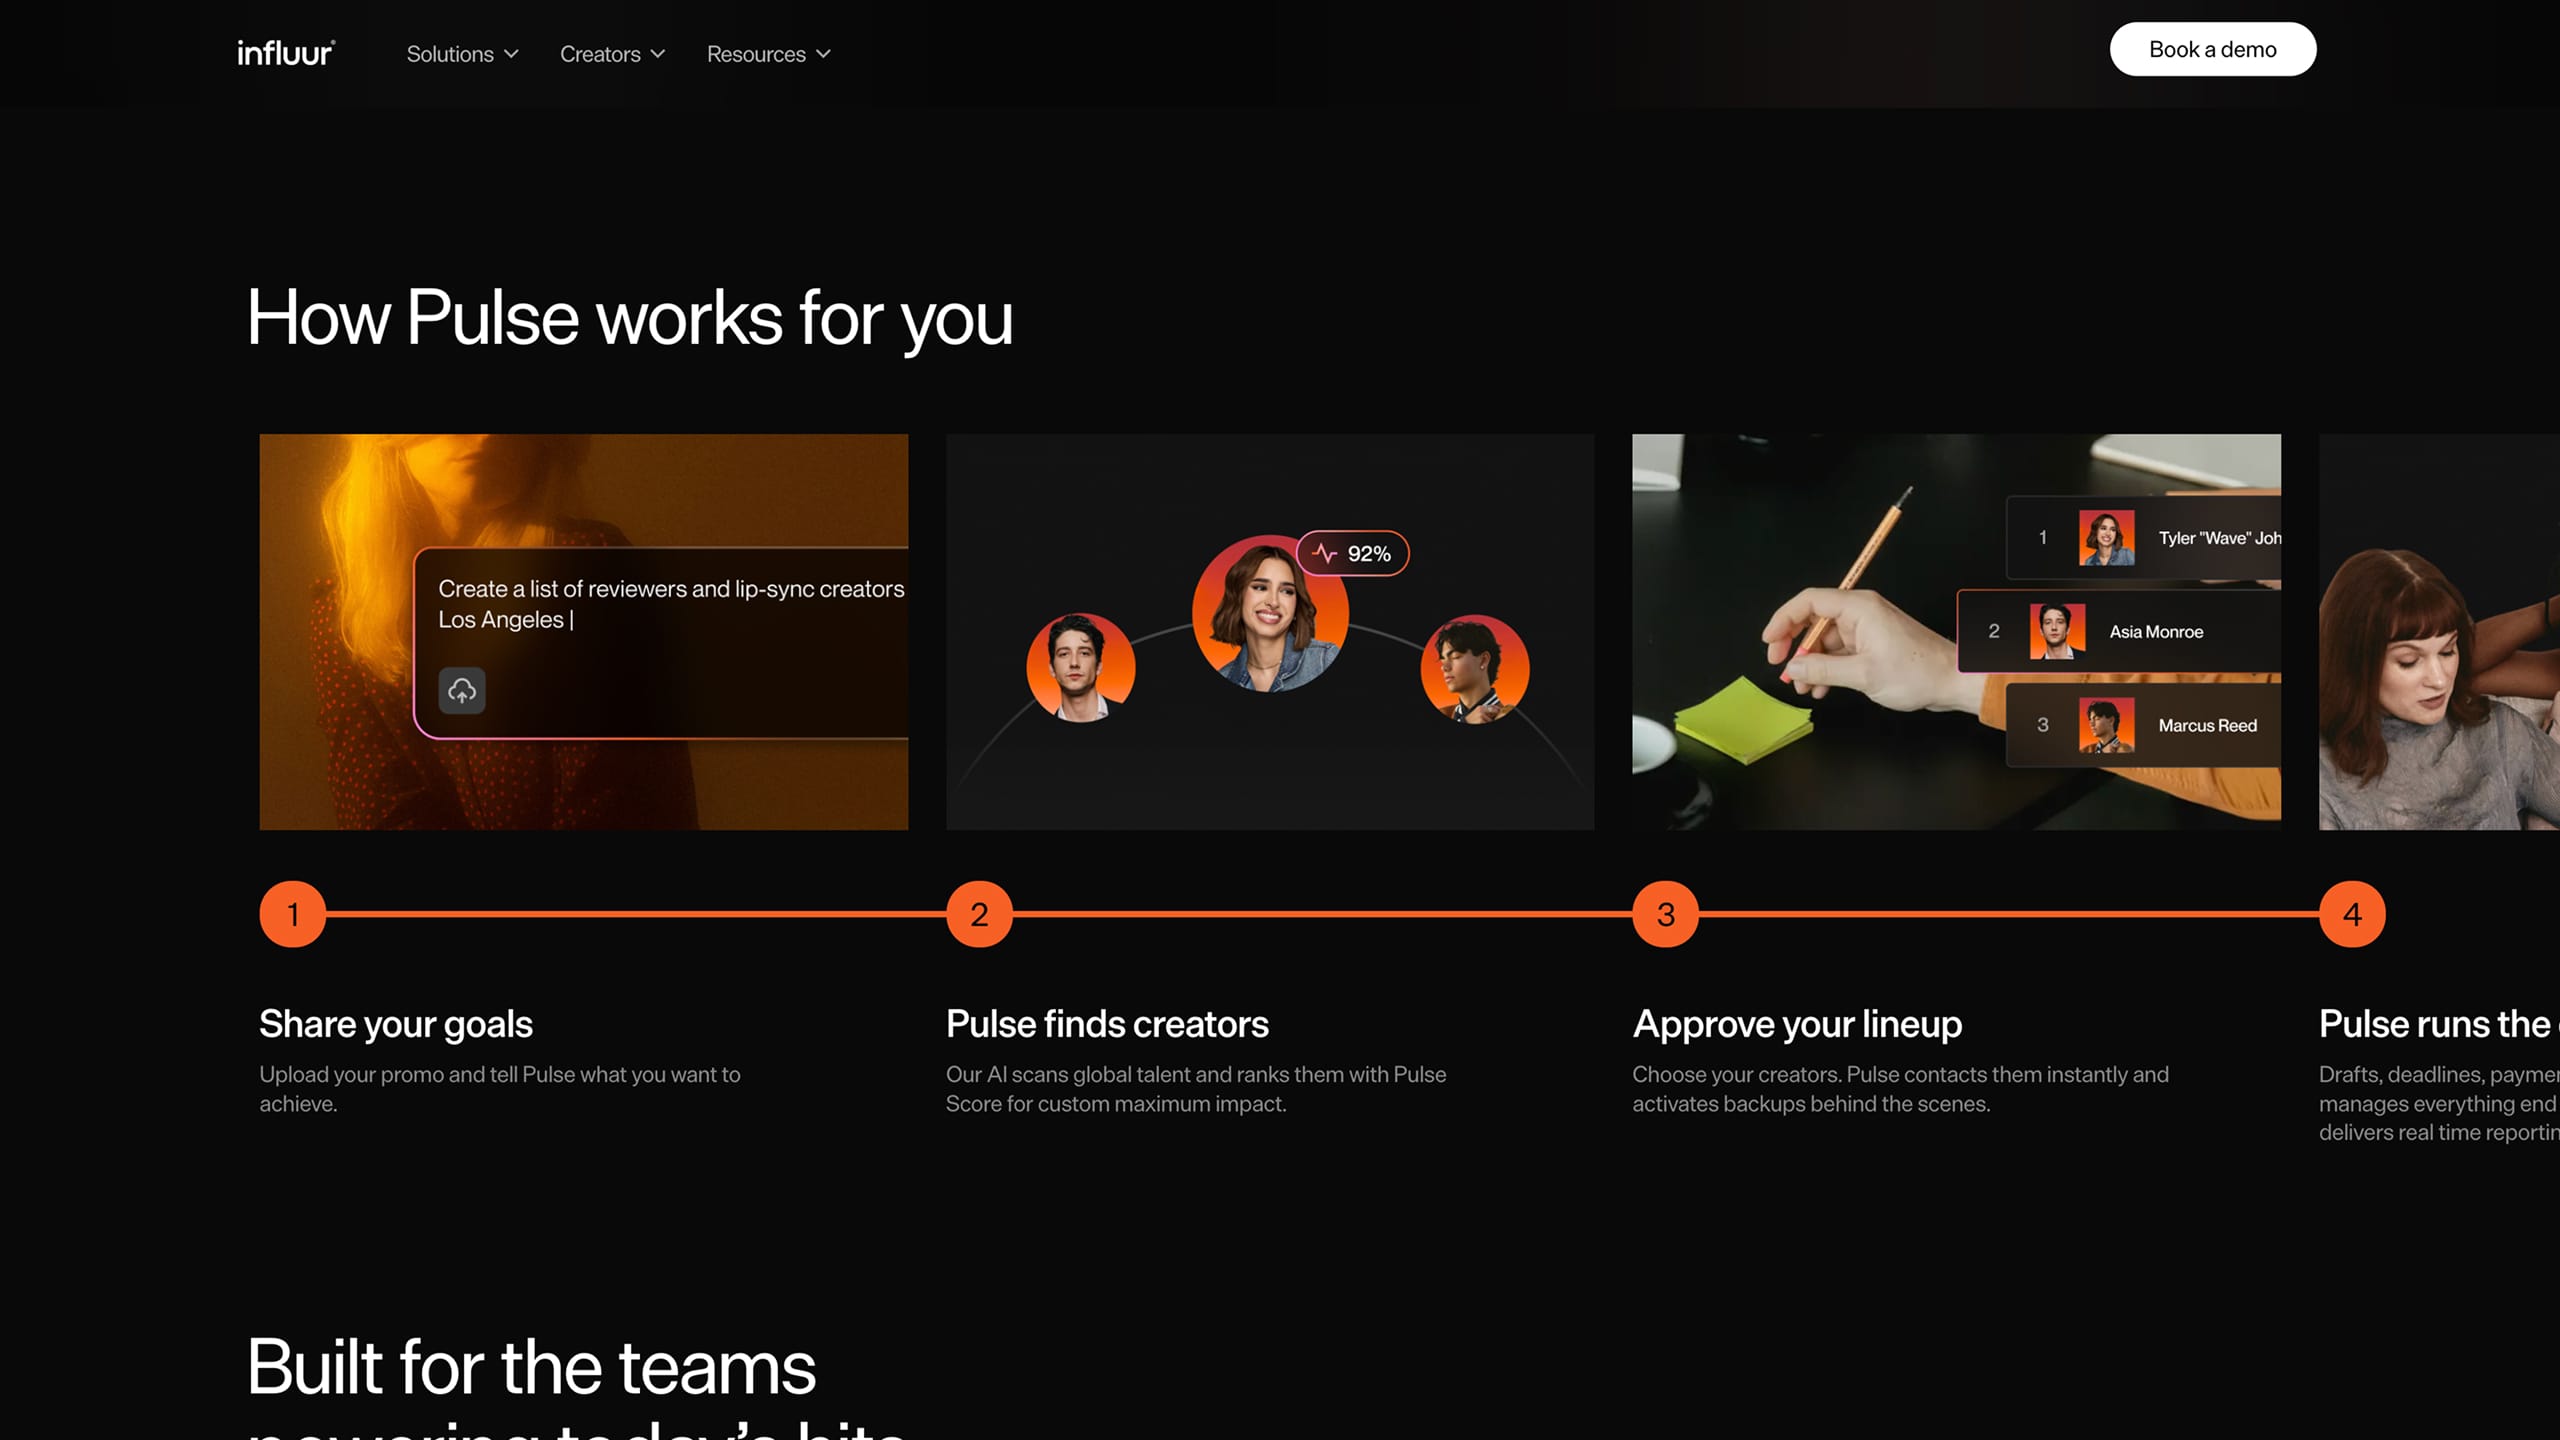Click the "Drafts, deadlines" description text
This screenshot has height=1440, width=2560.
(x=2439, y=1104)
